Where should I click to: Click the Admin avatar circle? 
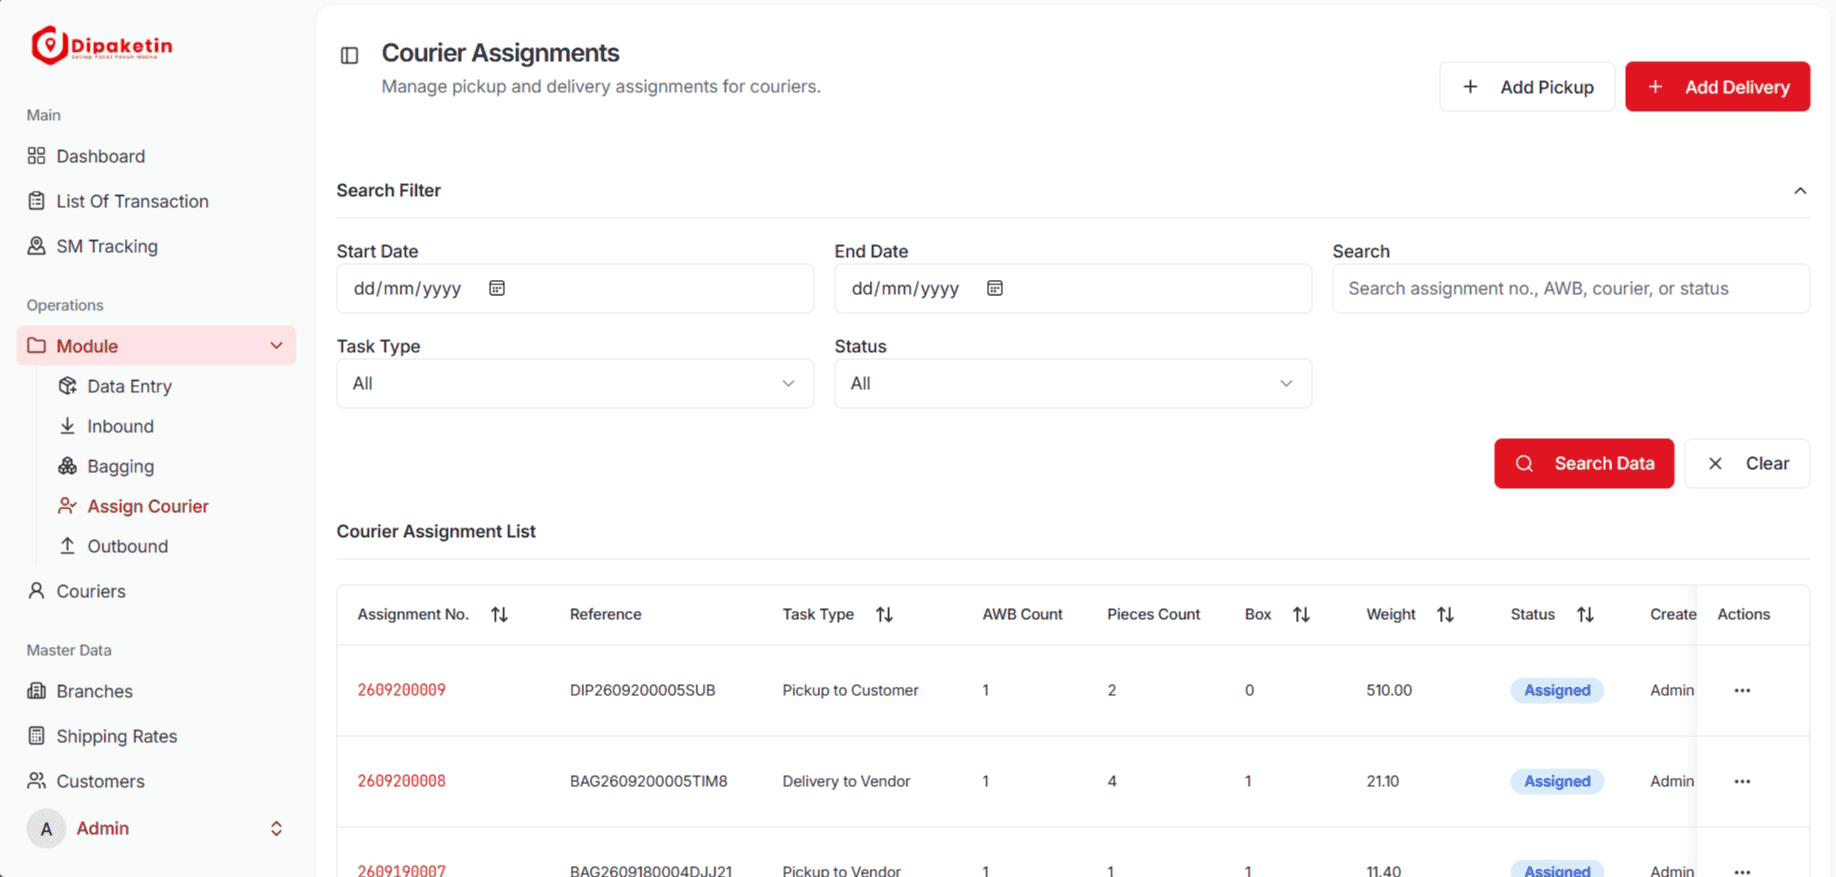(x=46, y=828)
